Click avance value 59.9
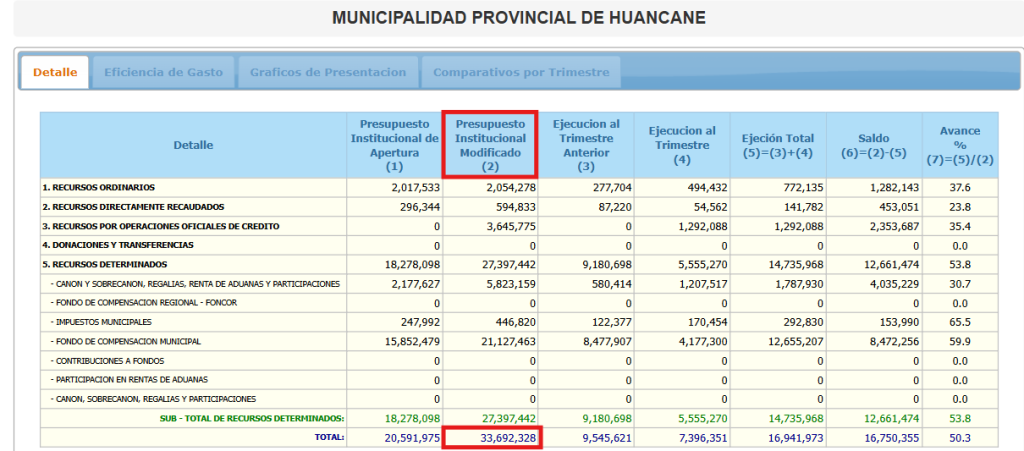 coord(960,342)
